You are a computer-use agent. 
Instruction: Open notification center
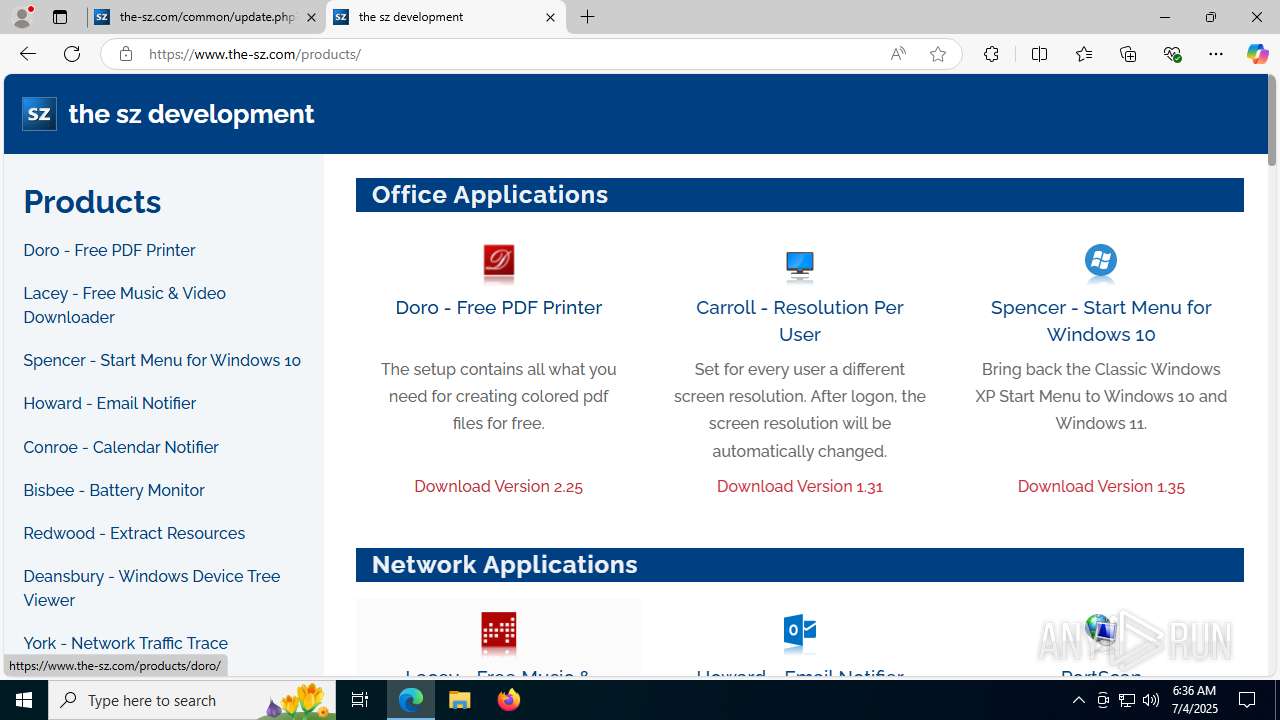1248,700
